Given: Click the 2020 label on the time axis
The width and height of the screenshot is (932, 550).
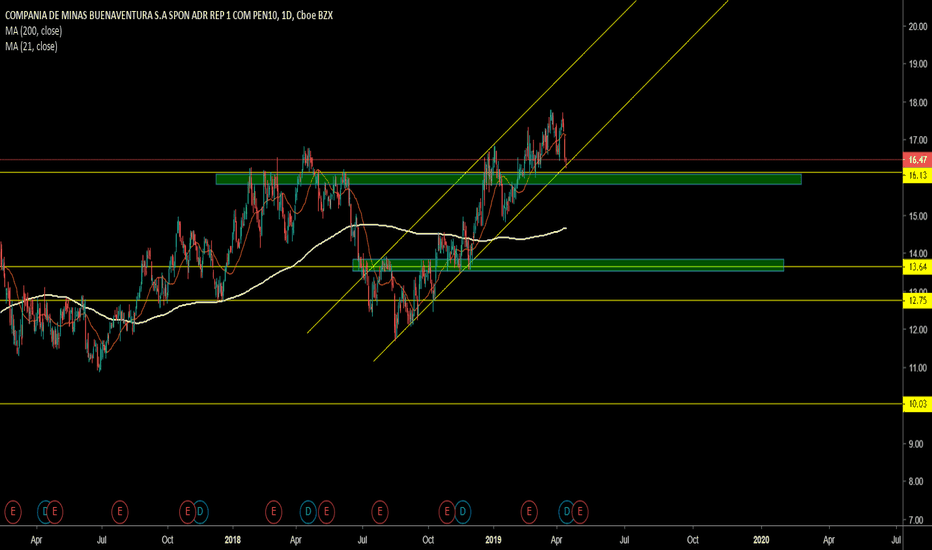Looking at the screenshot, I should (761, 540).
